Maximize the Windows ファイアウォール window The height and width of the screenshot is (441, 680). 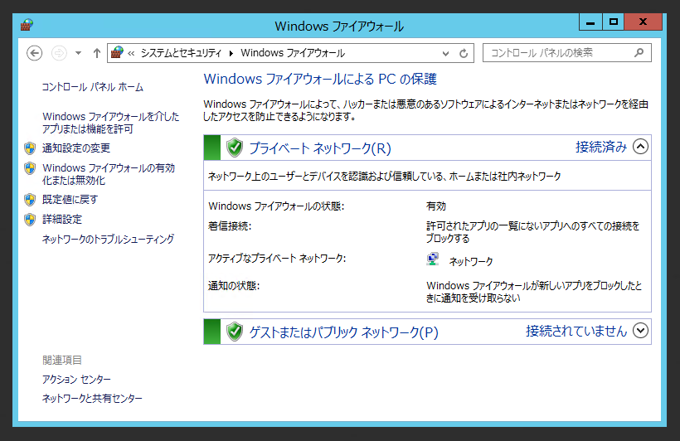pyautogui.click(x=613, y=22)
